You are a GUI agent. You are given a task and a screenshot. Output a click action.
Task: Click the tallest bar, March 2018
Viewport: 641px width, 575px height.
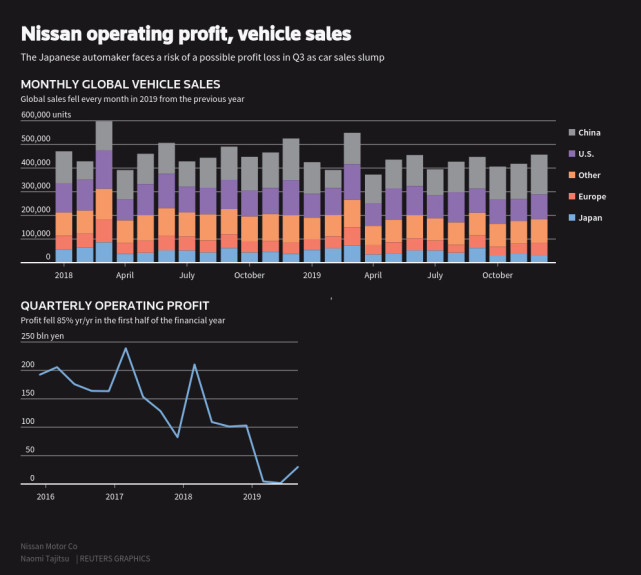click(x=104, y=191)
